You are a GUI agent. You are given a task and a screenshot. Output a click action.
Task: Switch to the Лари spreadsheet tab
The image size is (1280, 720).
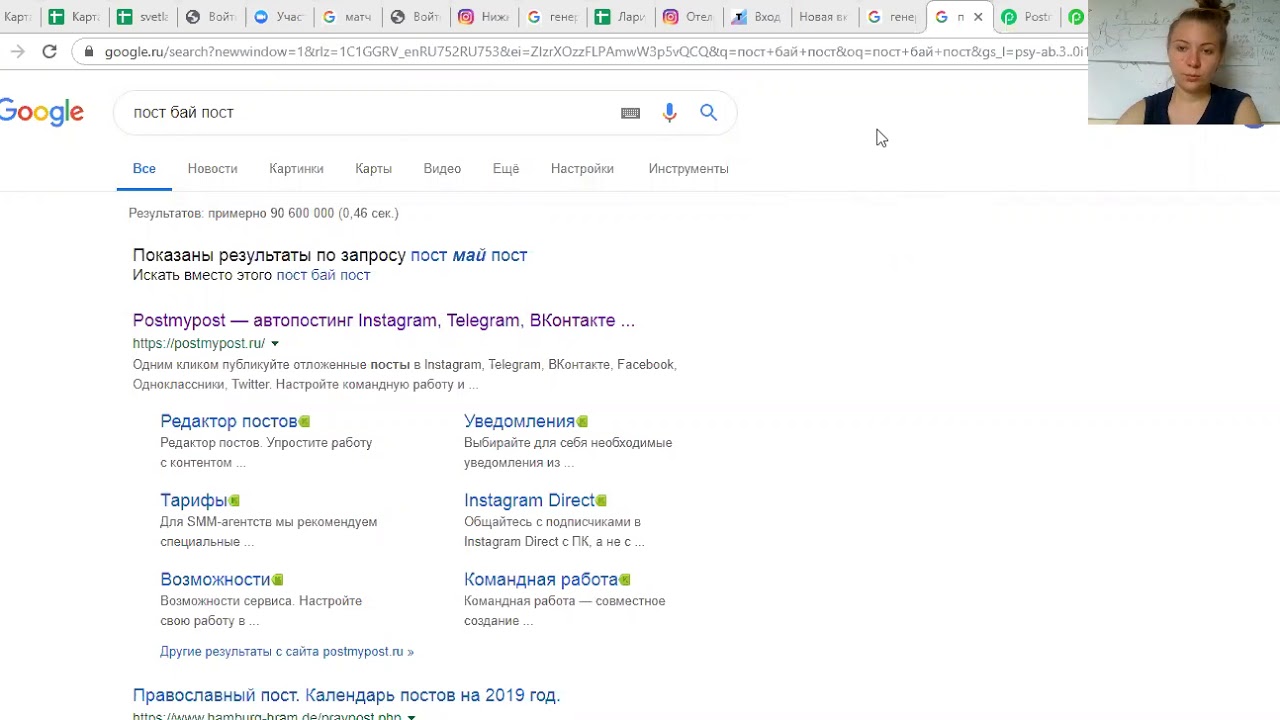(x=620, y=17)
